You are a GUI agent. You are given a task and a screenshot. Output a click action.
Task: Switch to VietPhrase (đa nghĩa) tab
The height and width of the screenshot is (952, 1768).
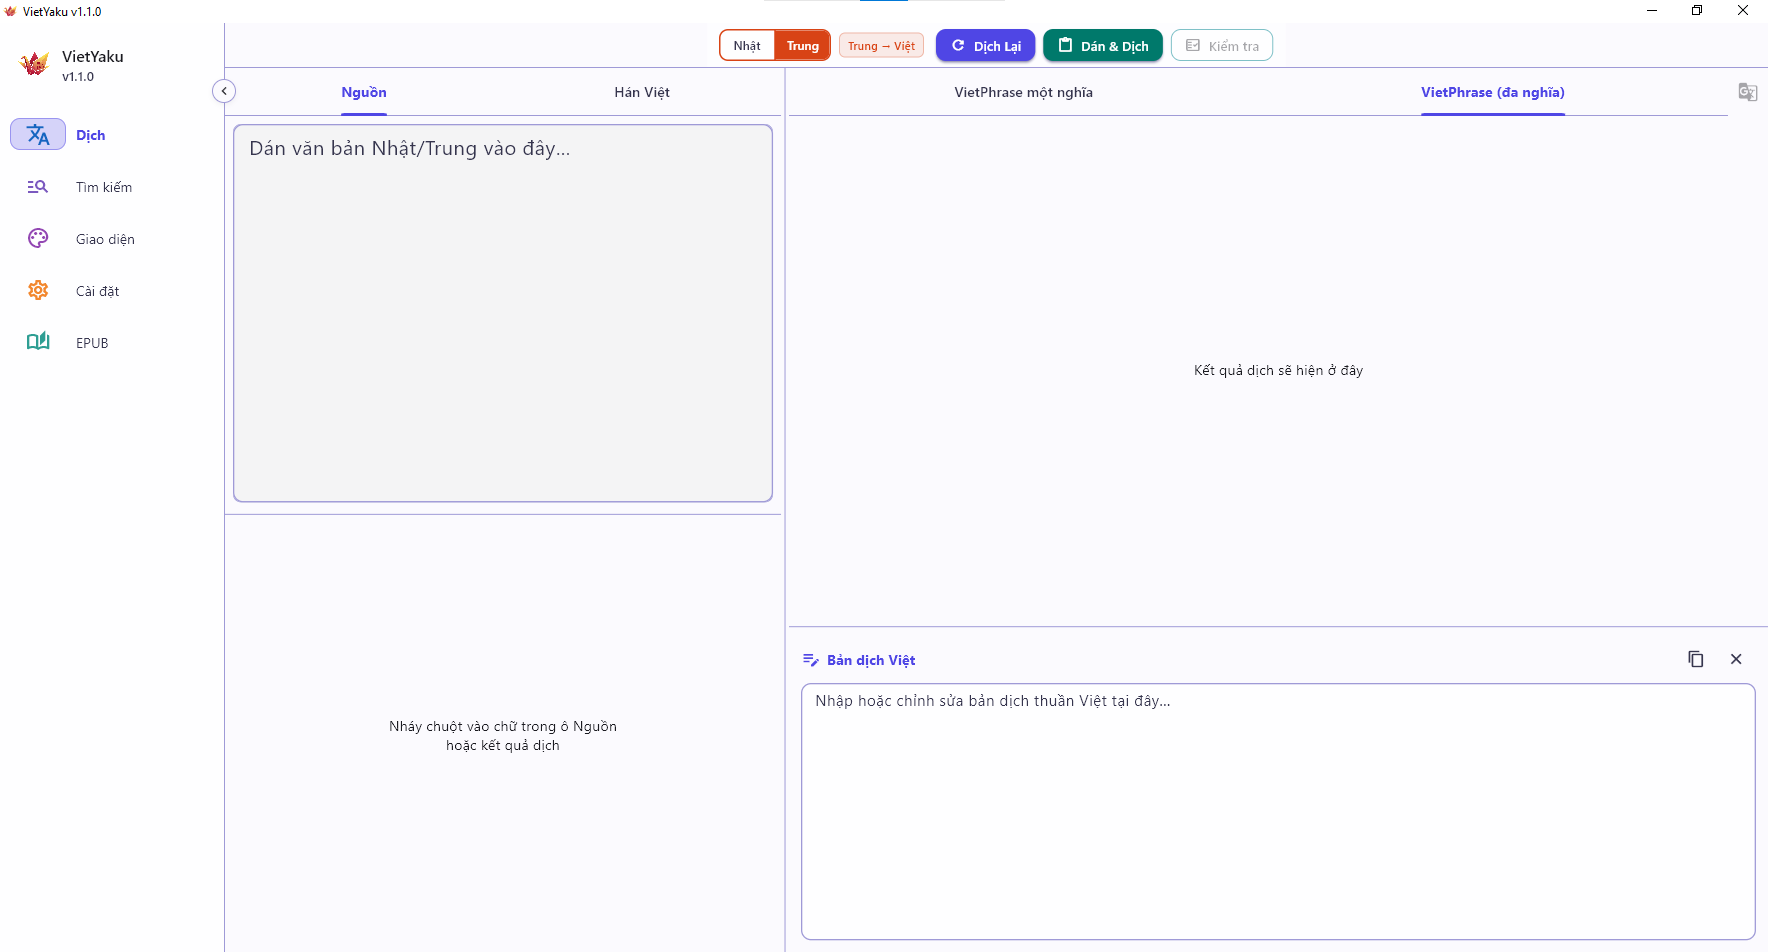click(1493, 92)
